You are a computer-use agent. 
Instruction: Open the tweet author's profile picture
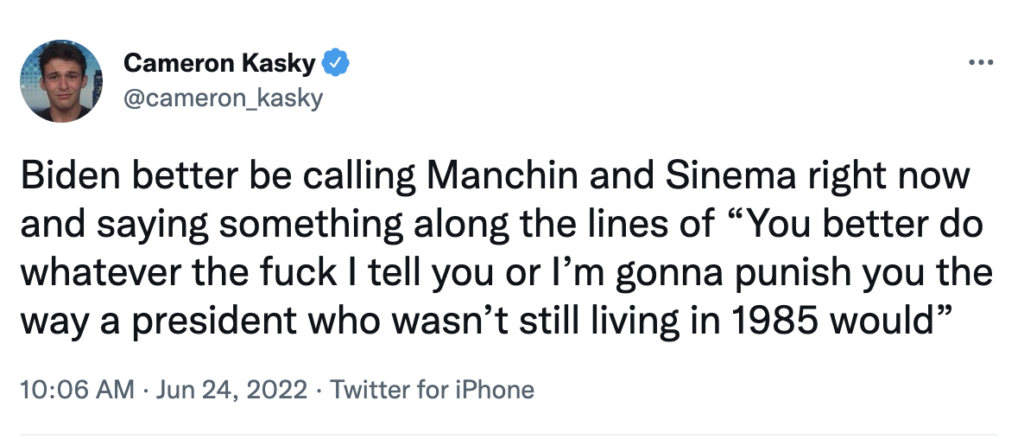[x=62, y=82]
